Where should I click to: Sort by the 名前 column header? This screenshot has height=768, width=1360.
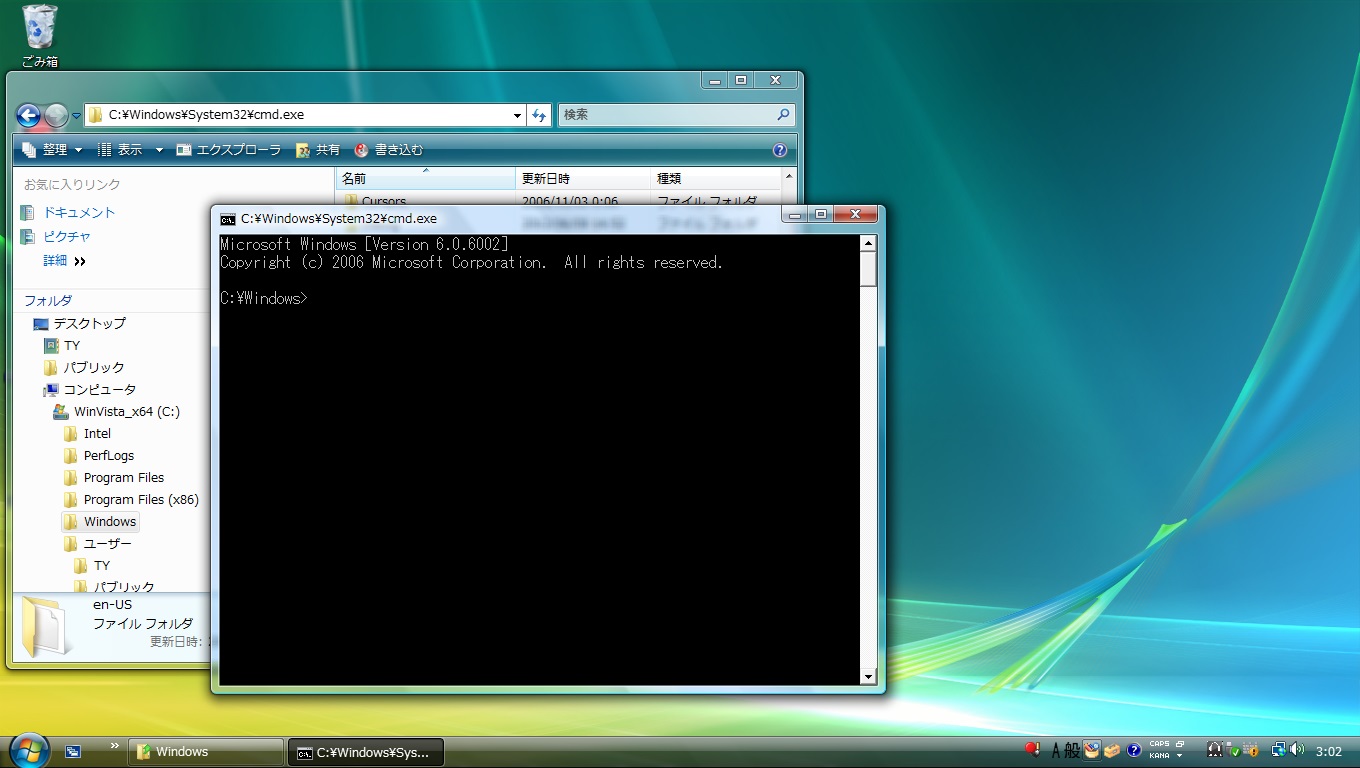[x=425, y=178]
